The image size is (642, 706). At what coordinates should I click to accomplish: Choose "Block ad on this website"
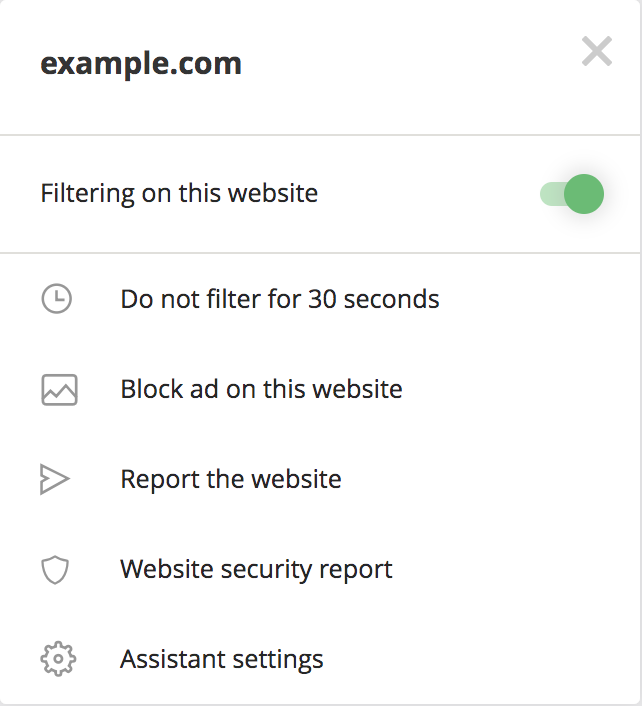coord(261,389)
